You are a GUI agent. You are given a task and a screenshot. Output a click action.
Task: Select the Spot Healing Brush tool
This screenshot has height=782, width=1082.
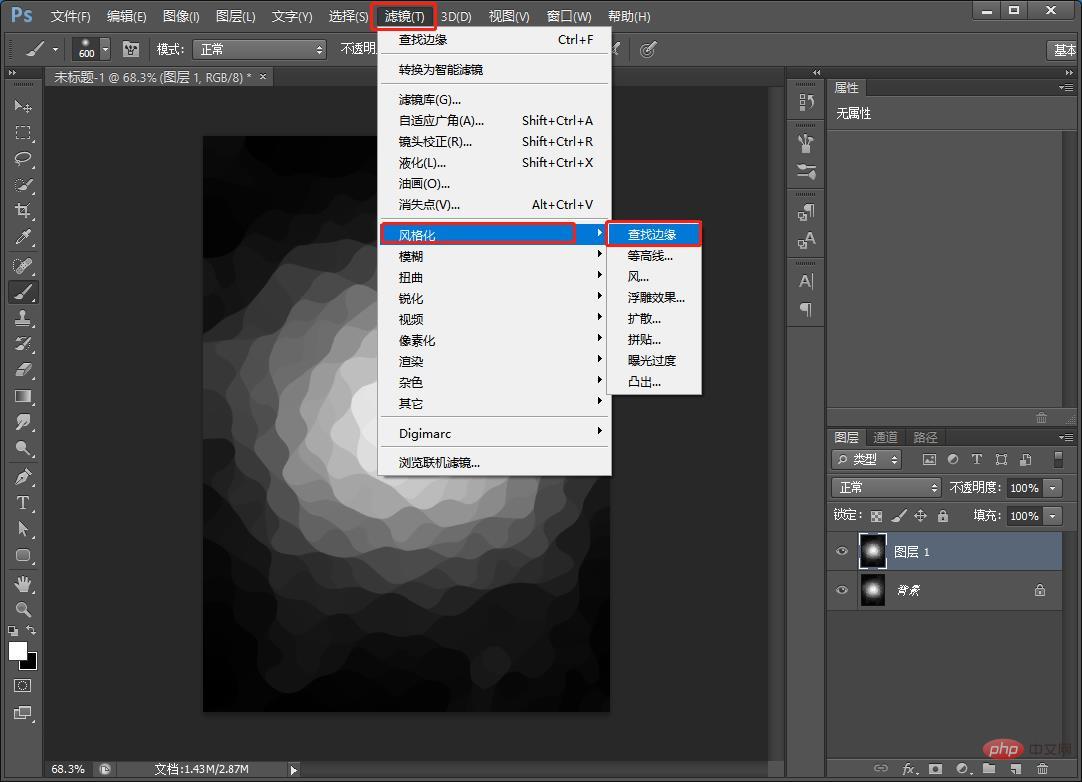coord(23,266)
